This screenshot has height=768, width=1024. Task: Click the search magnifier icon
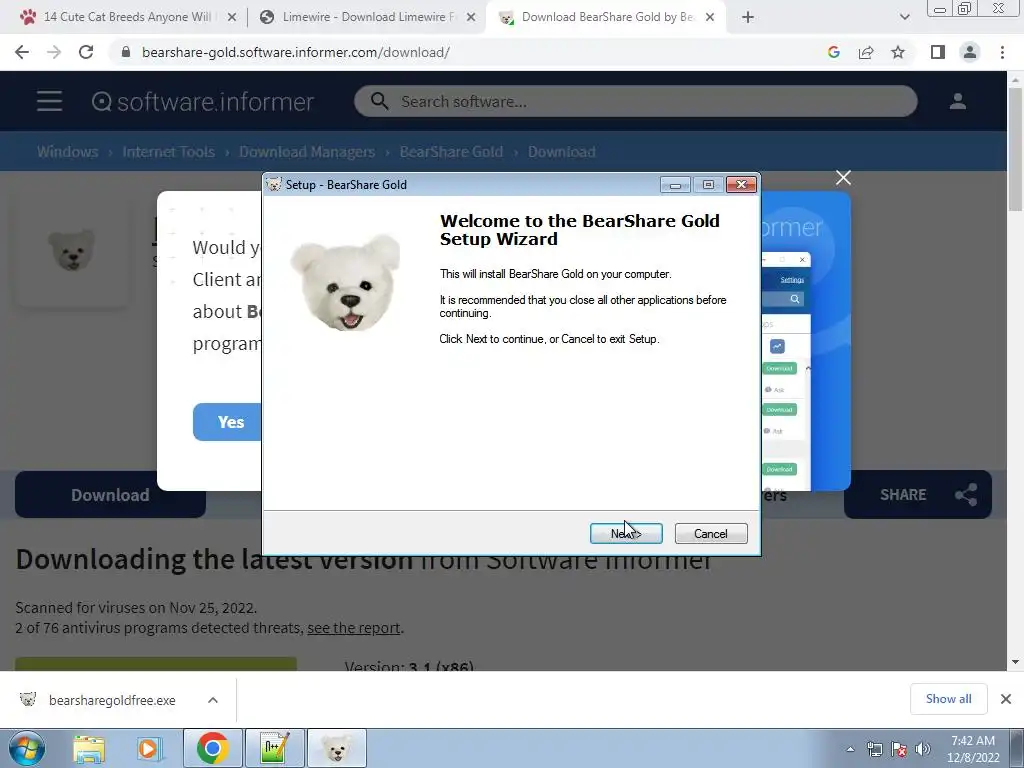(x=379, y=101)
